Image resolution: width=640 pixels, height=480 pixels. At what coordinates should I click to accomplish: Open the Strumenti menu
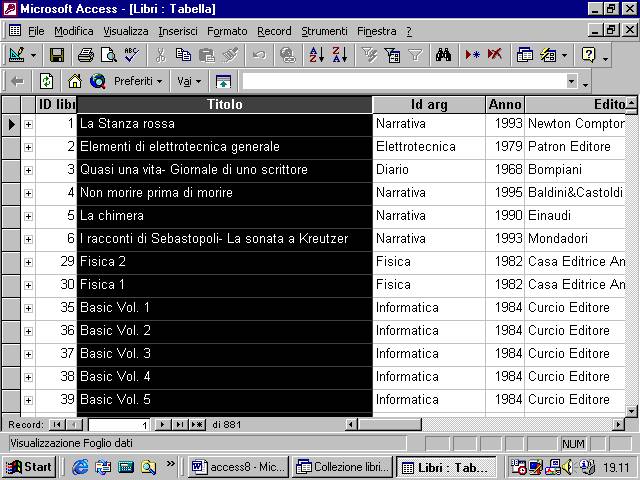click(324, 31)
